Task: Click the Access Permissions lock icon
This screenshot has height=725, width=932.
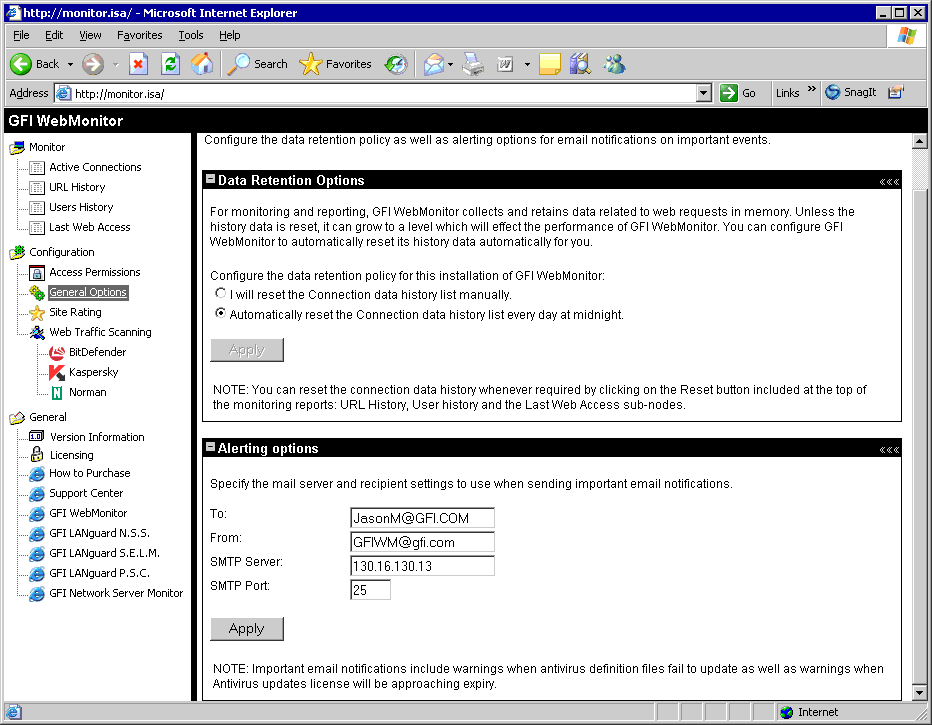Action: [x=37, y=273]
